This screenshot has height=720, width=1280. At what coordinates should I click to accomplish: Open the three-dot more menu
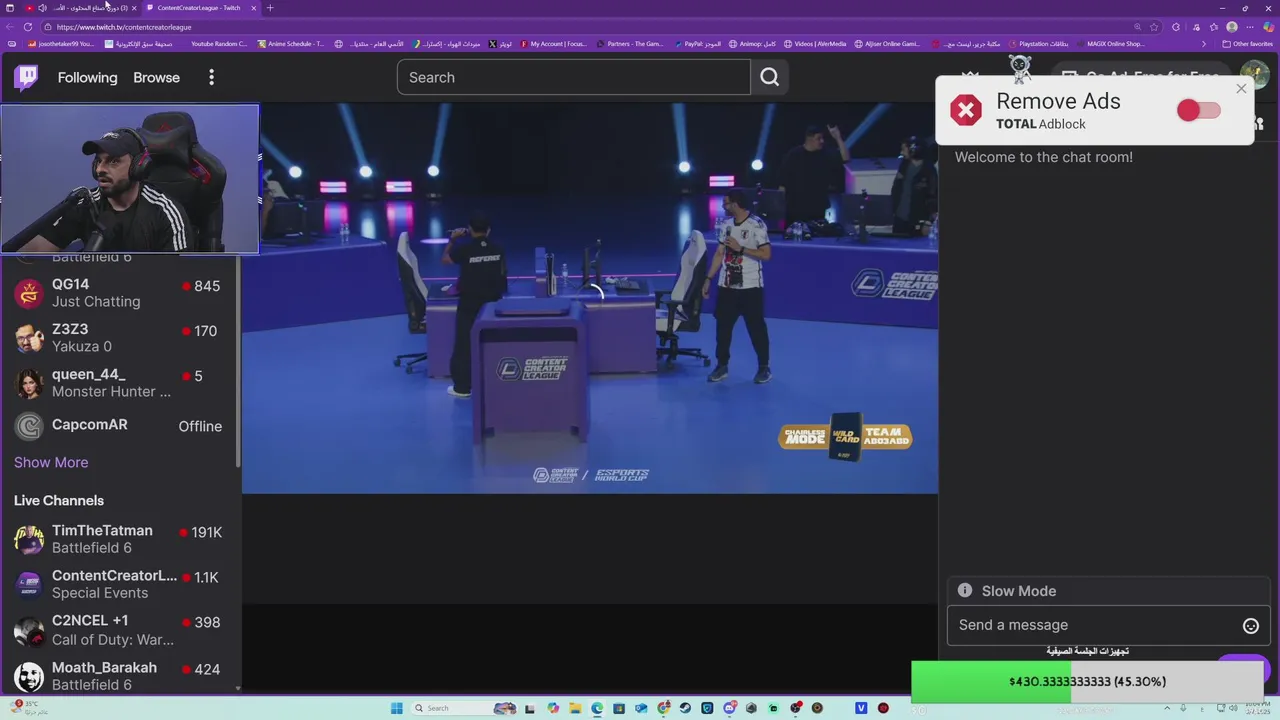pos(211,77)
